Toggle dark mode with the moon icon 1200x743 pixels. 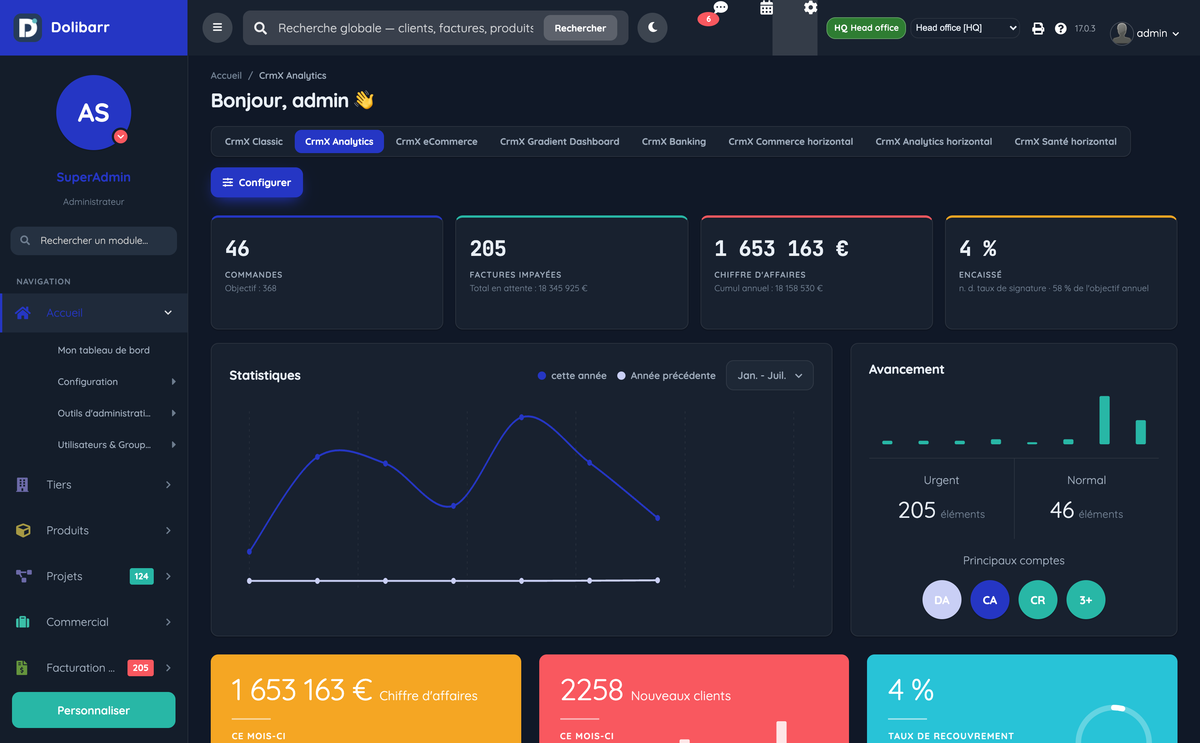[652, 28]
